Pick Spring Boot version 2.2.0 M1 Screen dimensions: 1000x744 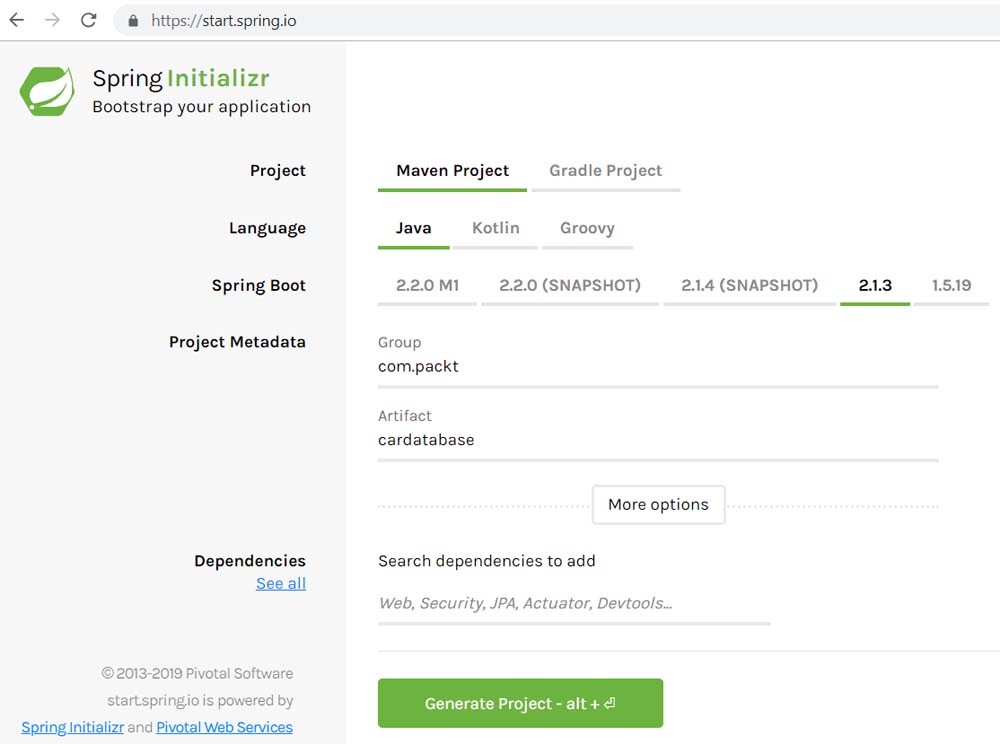point(427,285)
